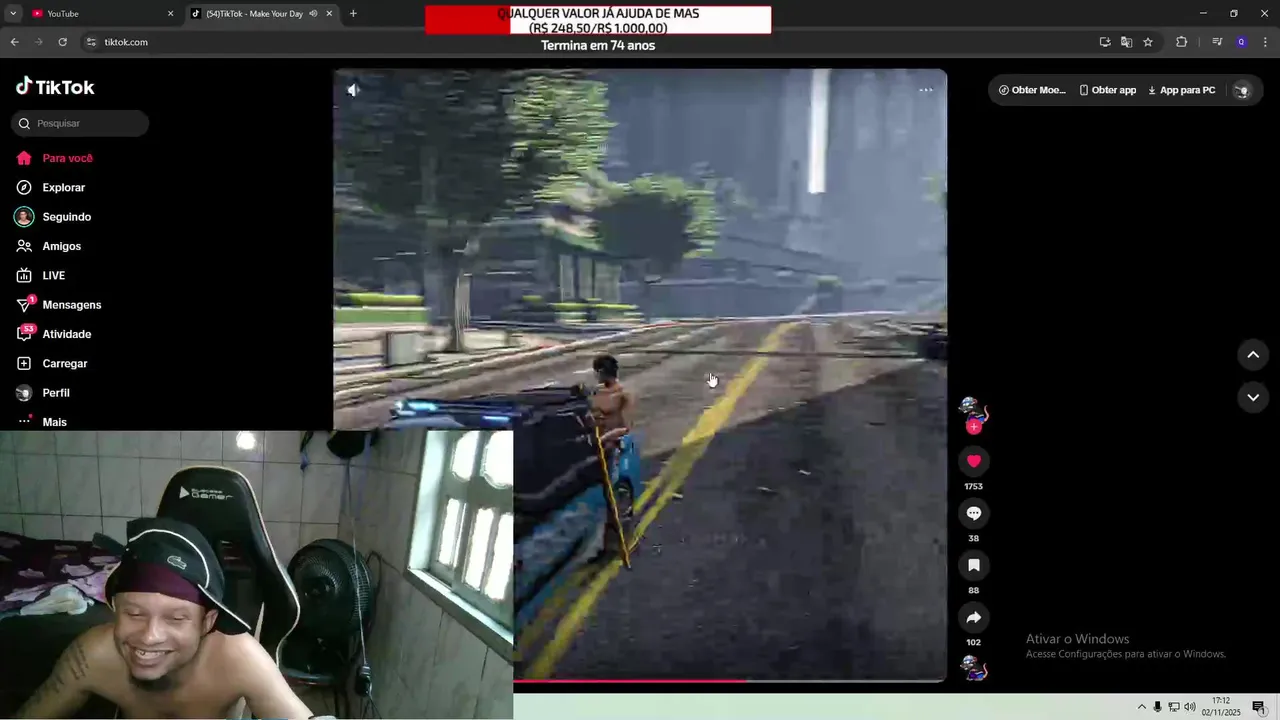This screenshot has width=1280, height=720.
Task: Open the video three-dots options menu
Action: tap(926, 90)
